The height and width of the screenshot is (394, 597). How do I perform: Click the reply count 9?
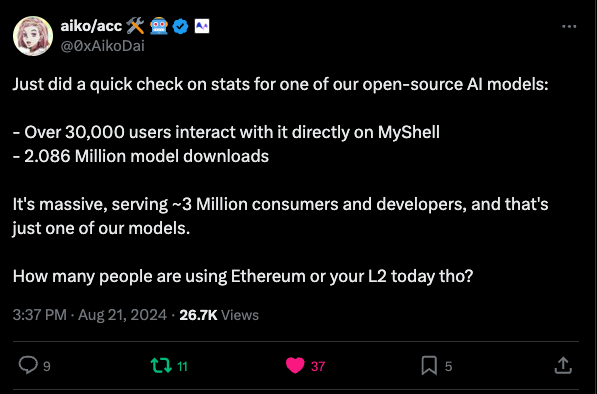pos(46,366)
